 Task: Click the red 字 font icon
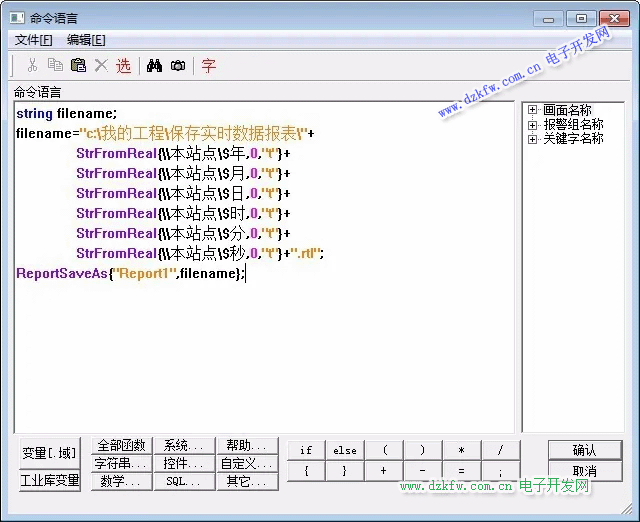208,66
